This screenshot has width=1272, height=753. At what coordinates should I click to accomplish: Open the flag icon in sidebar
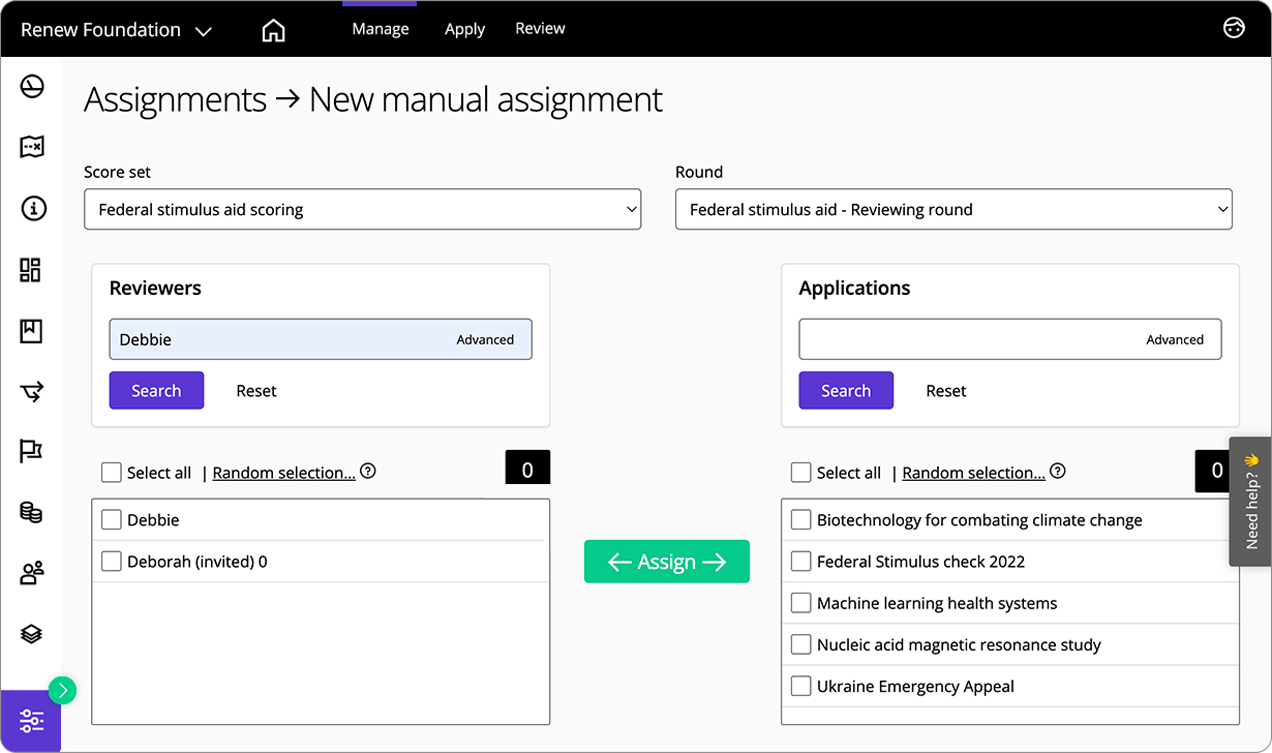(x=32, y=451)
